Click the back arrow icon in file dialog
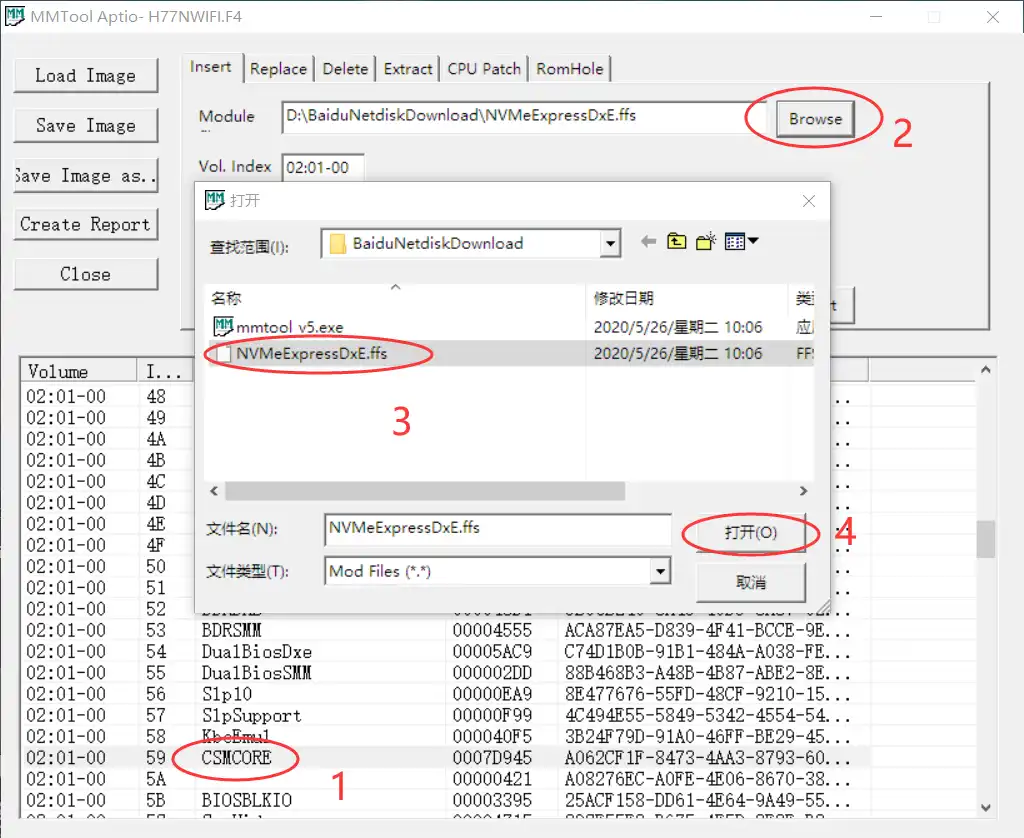The width and height of the screenshot is (1024, 838). coord(648,241)
